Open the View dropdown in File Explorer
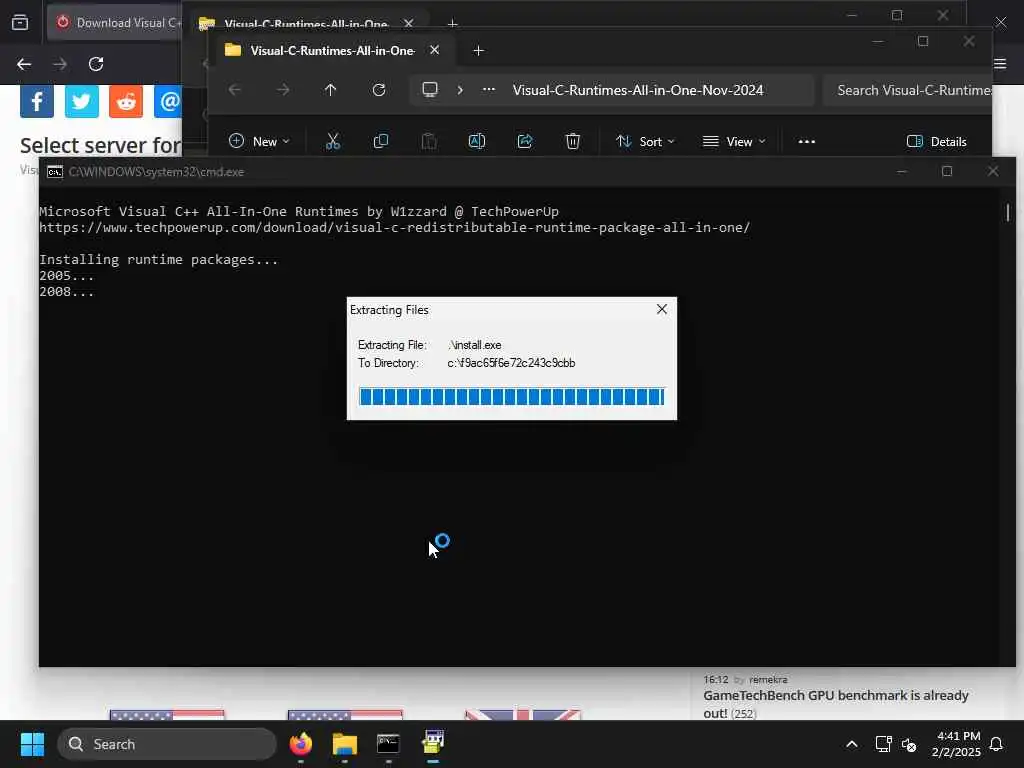Viewport: 1024px width, 768px height. point(734,141)
